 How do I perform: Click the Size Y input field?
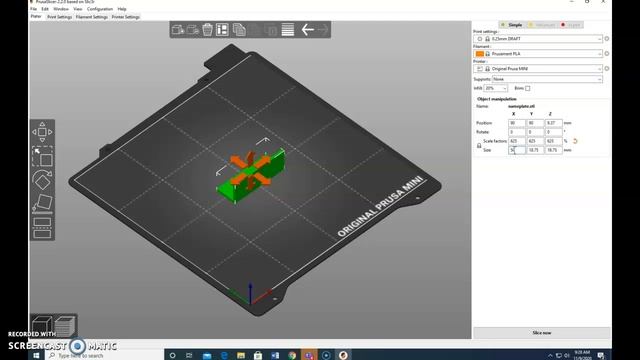click(x=535, y=150)
